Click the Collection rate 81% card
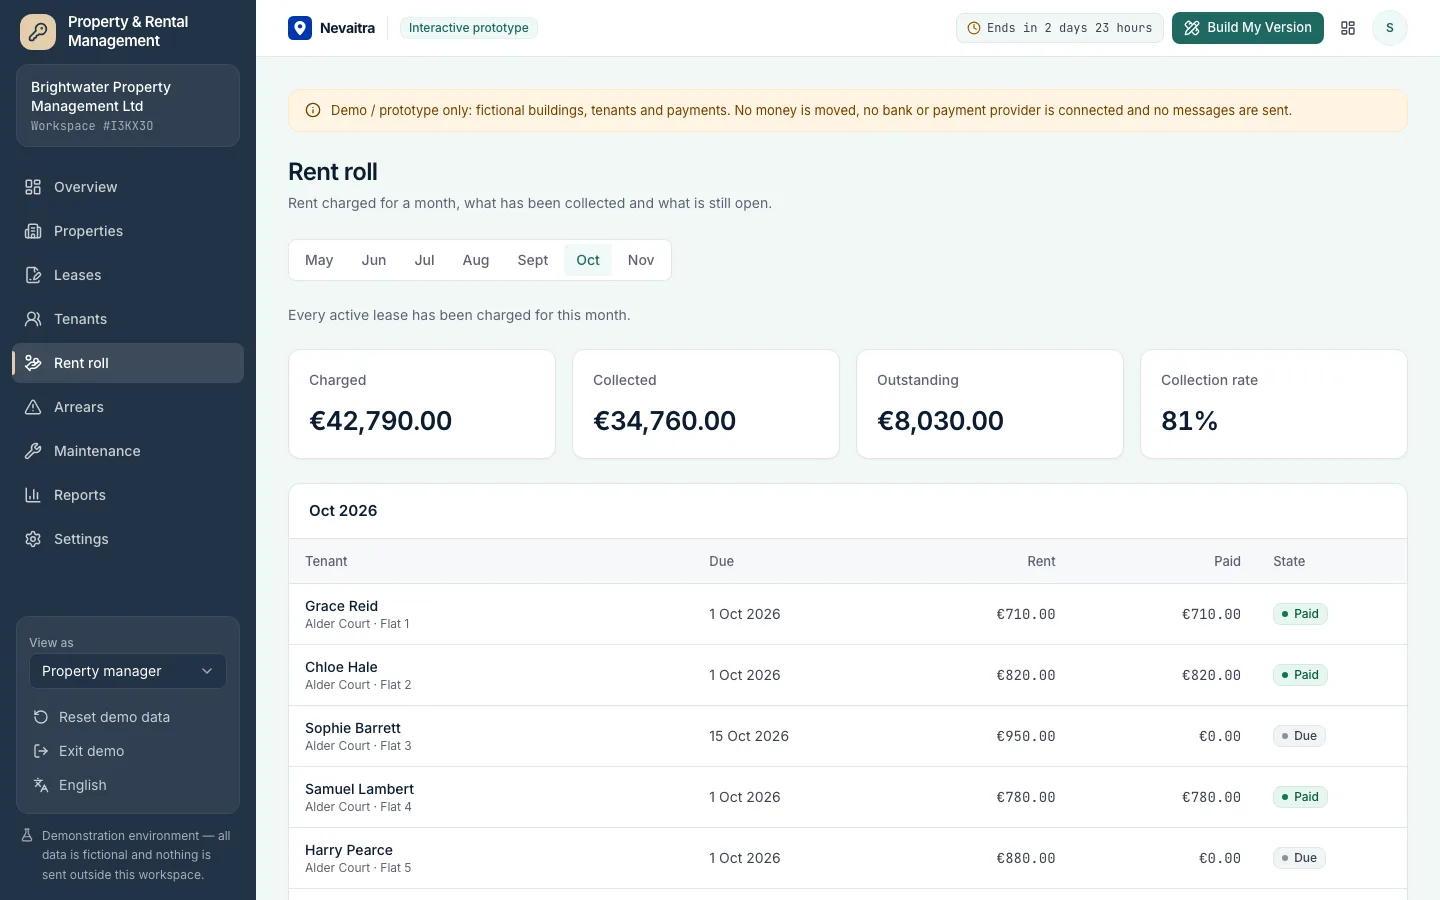The image size is (1440, 900). pos(1274,404)
